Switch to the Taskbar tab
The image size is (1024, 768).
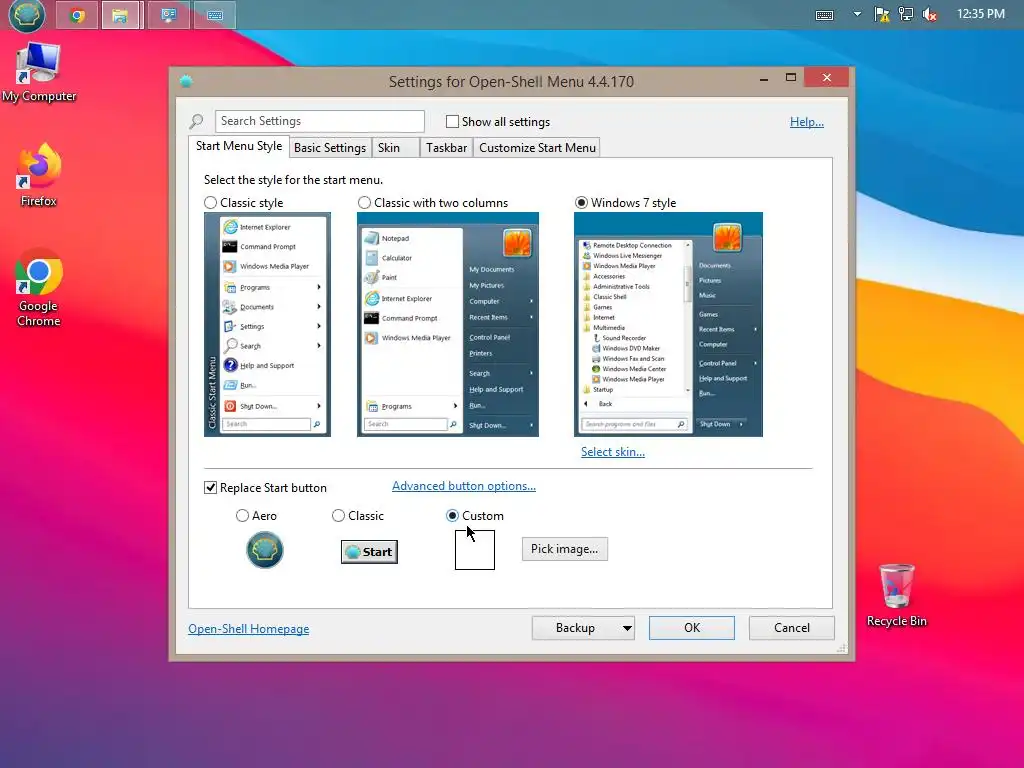coord(447,148)
